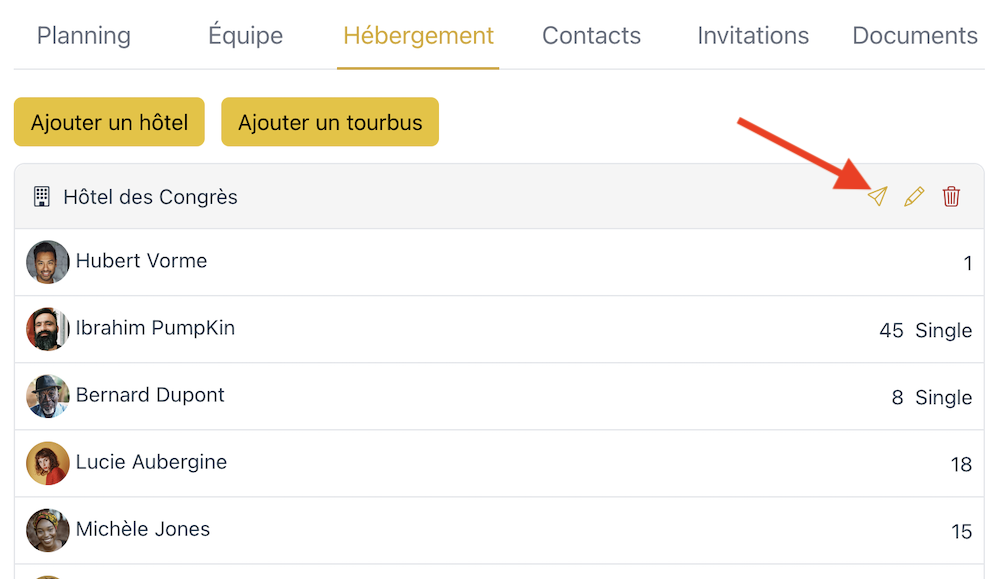1000x579 pixels.
Task: Send the Hôtel des Congrès details via the paper plane icon
Action: 878,196
